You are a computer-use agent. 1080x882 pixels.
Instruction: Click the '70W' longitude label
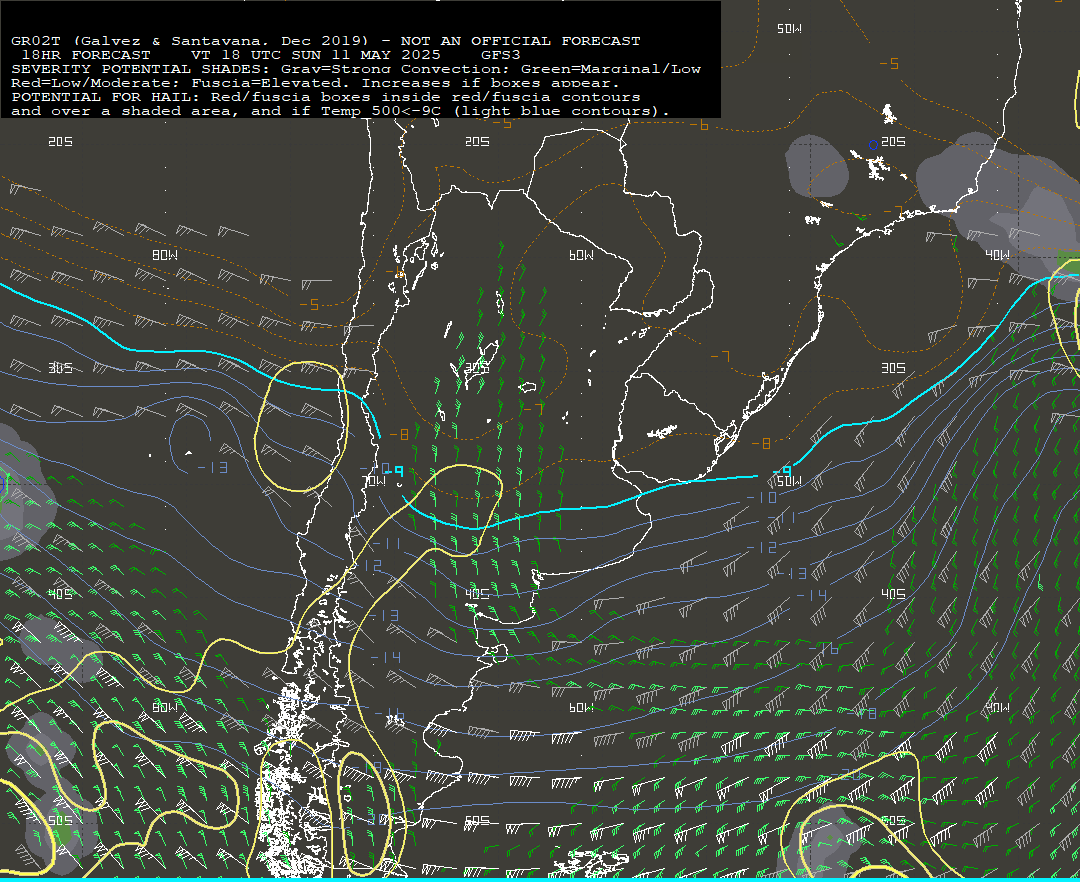coord(374,481)
